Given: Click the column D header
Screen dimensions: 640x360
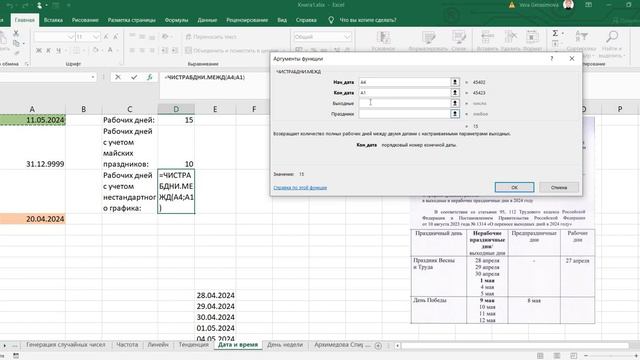Looking at the screenshot, I should (x=176, y=109).
